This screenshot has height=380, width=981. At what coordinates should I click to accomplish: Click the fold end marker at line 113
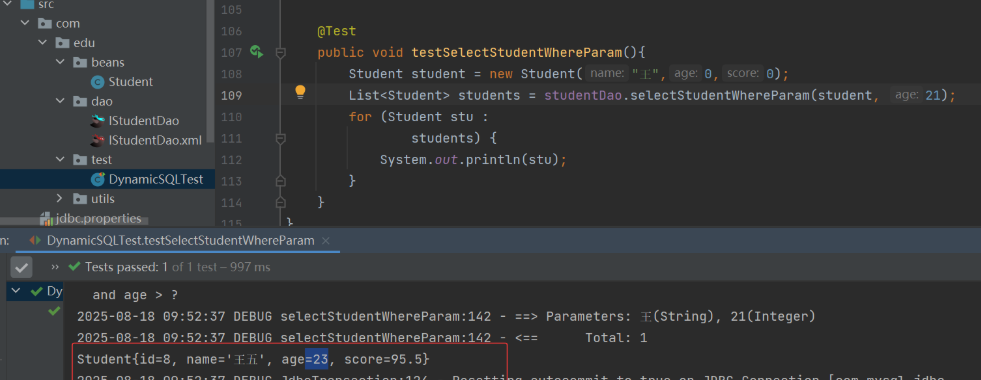pyautogui.click(x=280, y=181)
